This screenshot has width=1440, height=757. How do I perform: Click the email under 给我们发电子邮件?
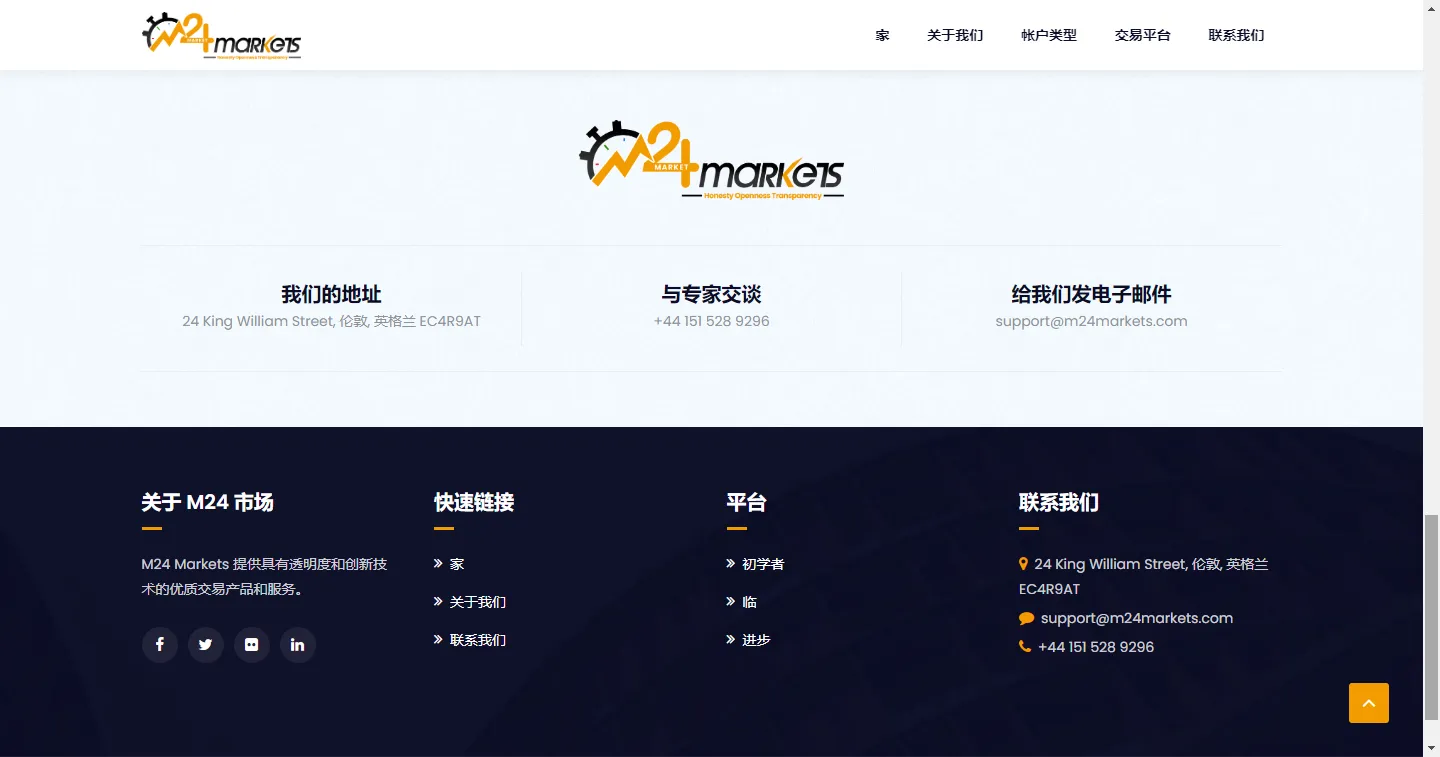click(1092, 321)
